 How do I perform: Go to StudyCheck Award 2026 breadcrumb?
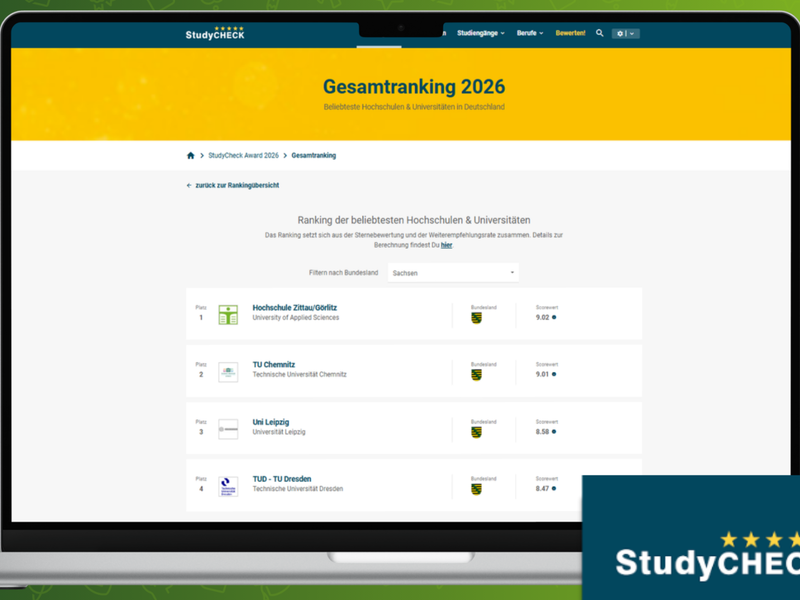243,156
